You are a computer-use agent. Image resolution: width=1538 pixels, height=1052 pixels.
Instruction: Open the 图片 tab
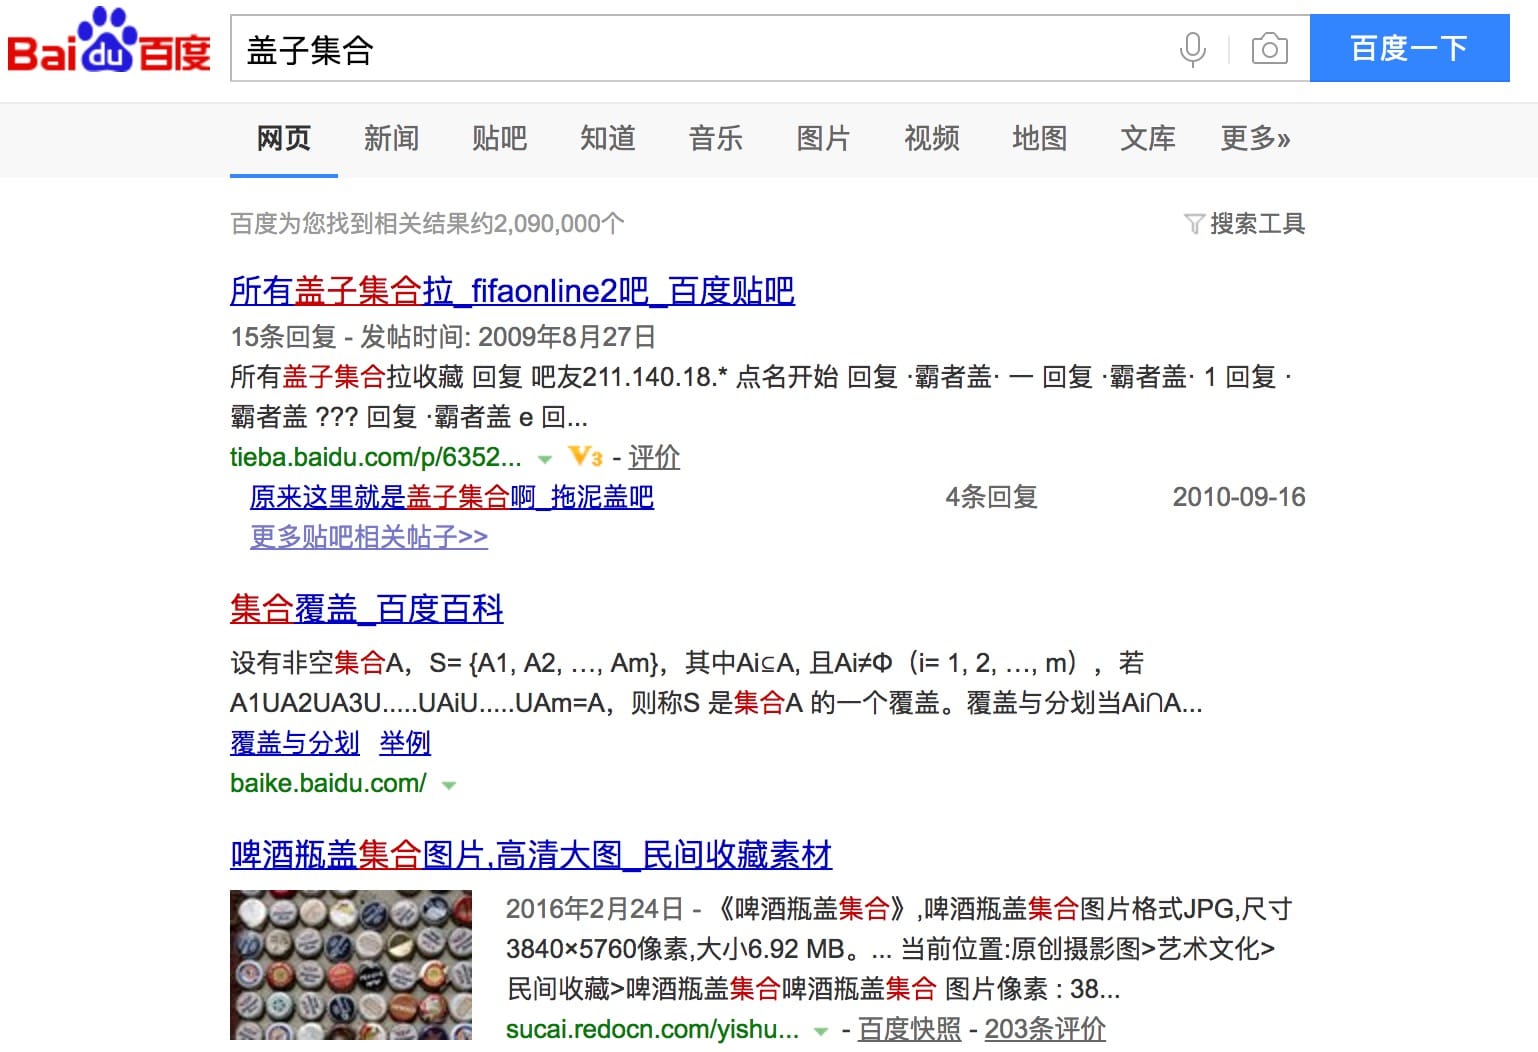tap(823, 138)
